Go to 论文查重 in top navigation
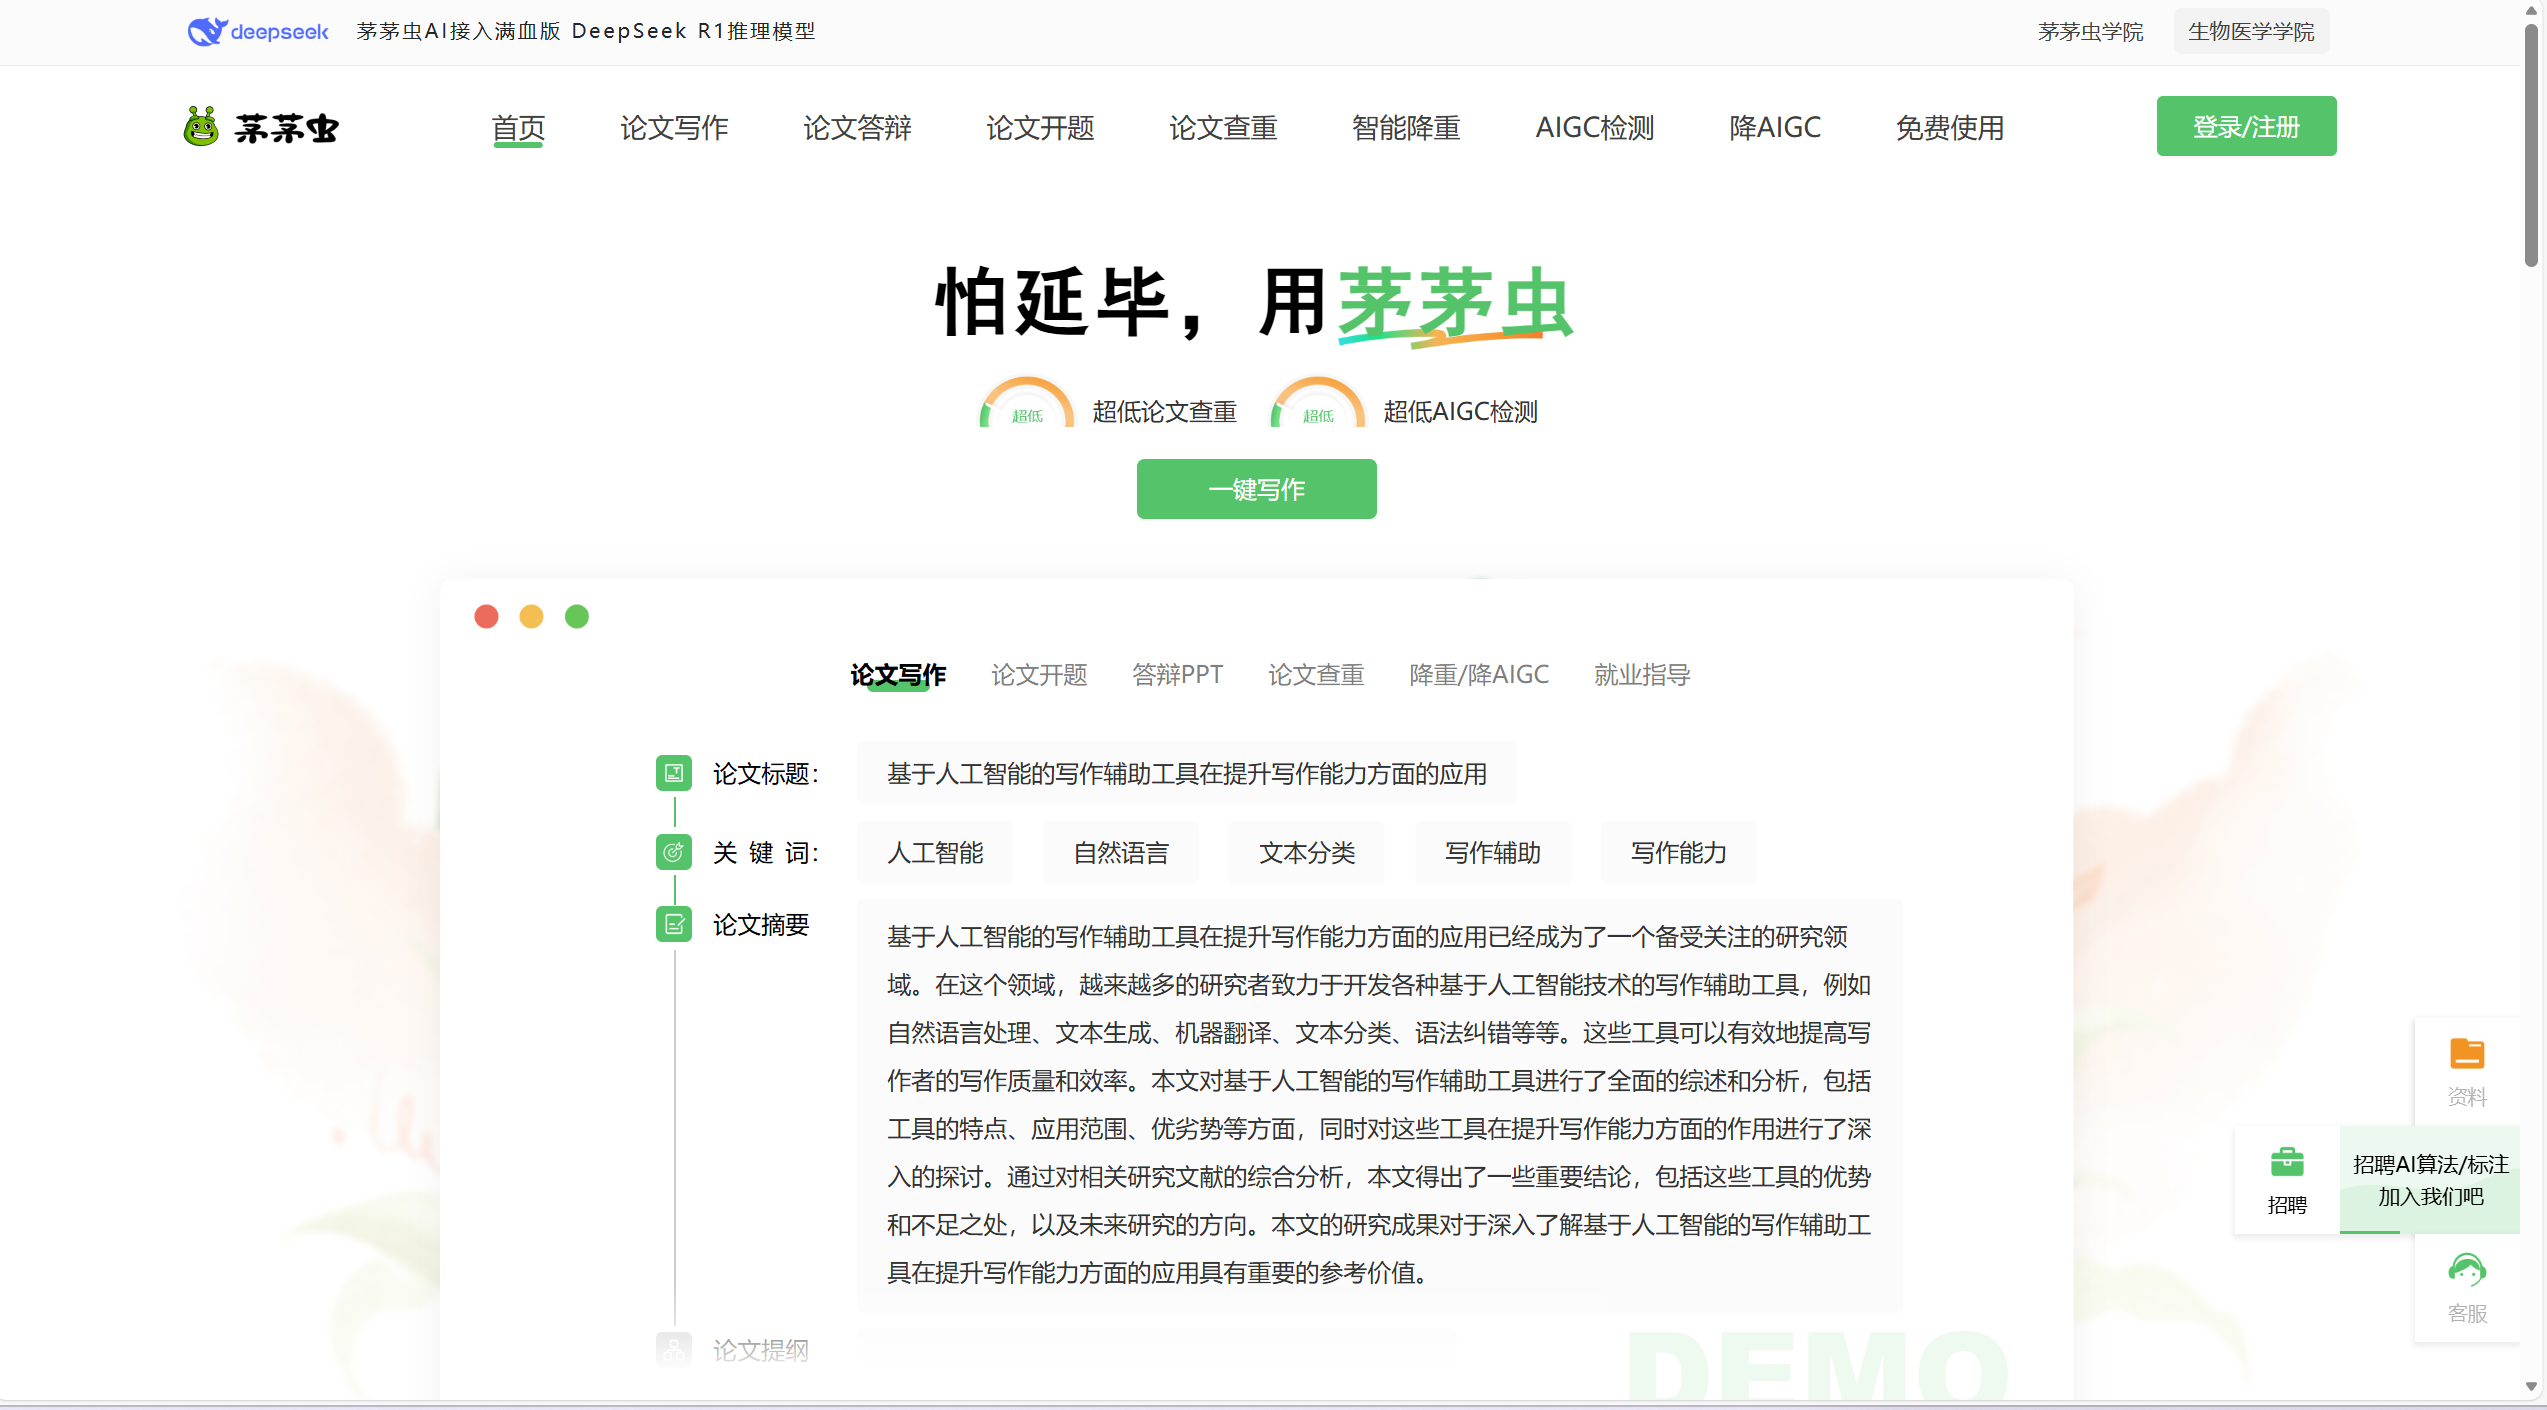The height and width of the screenshot is (1410, 2547). (x=1223, y=128)
